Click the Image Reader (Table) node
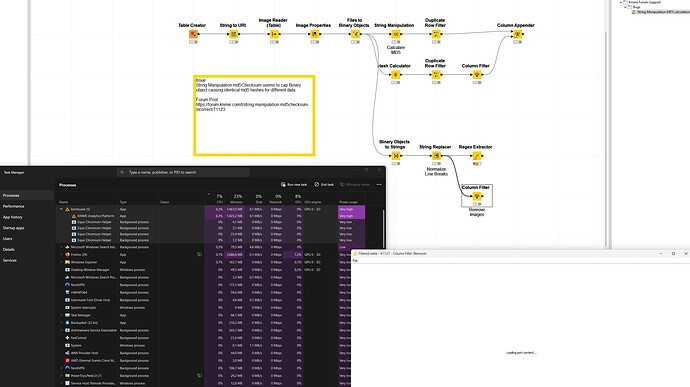This screenshot has width=690, height=387. coord(274,34)
